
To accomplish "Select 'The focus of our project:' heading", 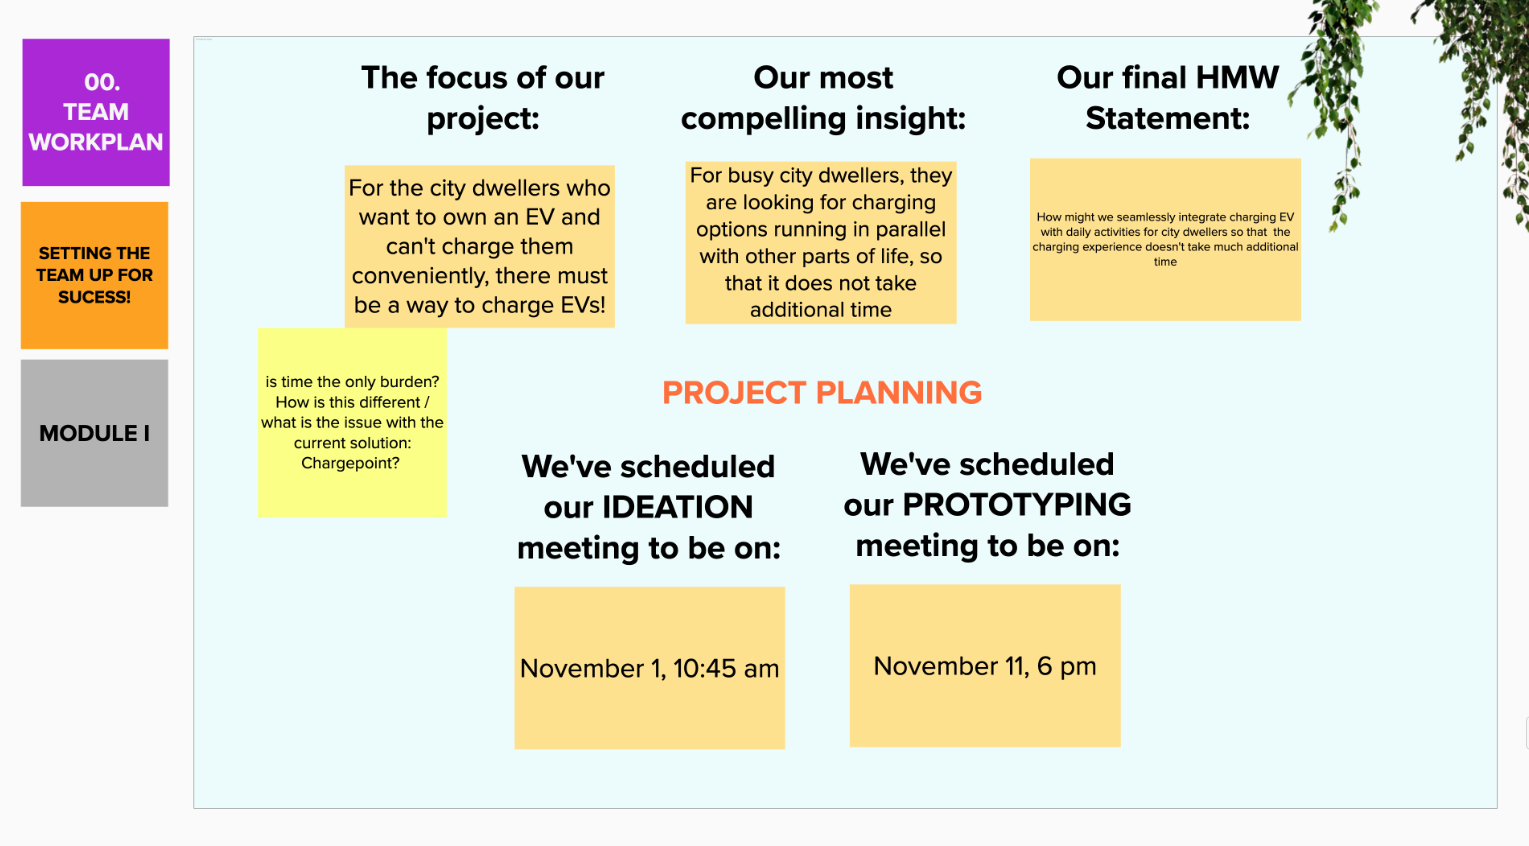I will point(483,97).
